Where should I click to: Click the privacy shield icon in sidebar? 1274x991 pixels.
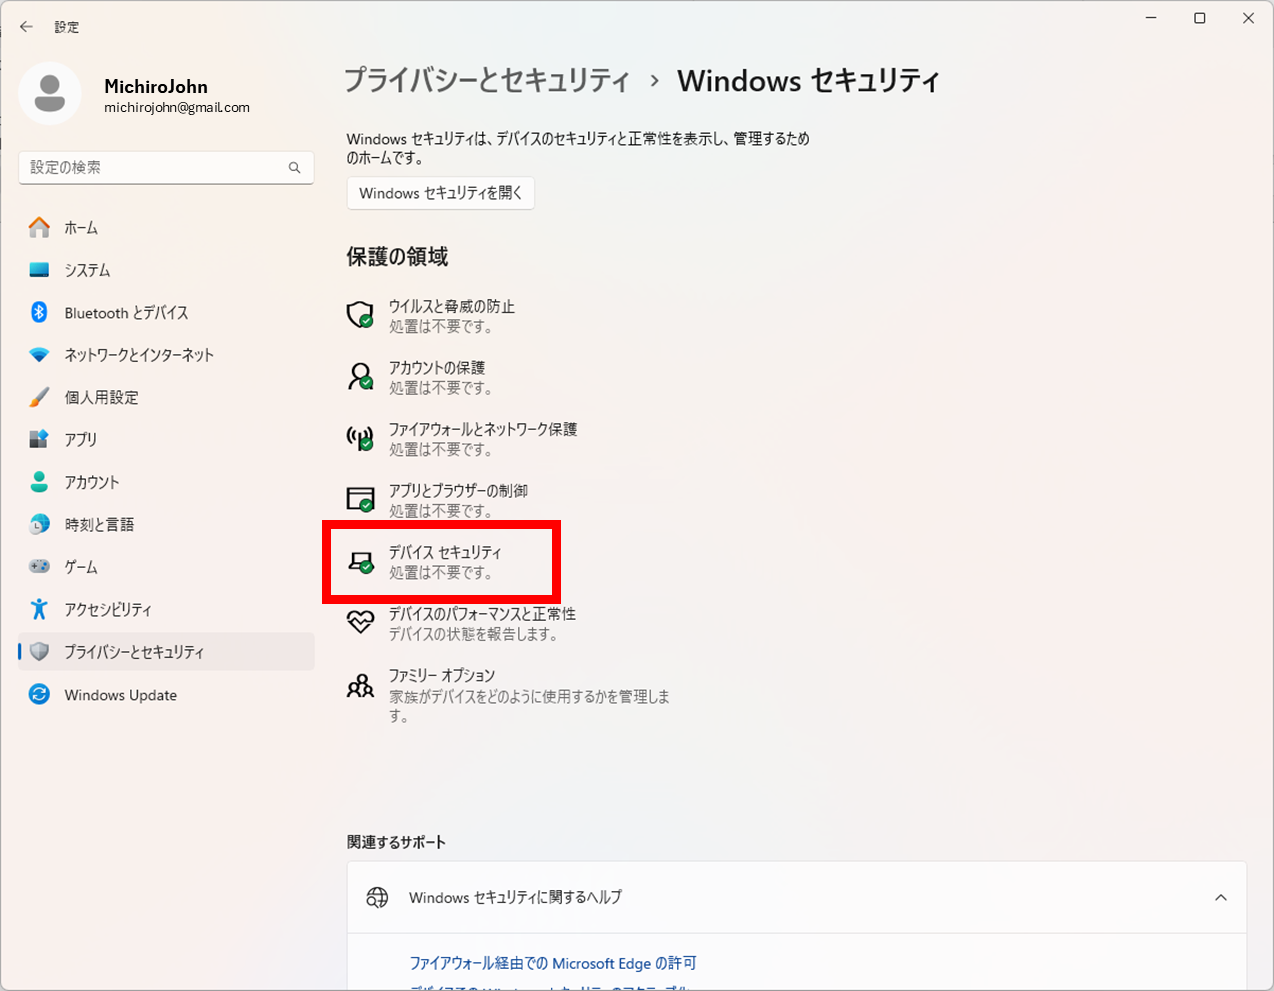[x=39, y=651]
